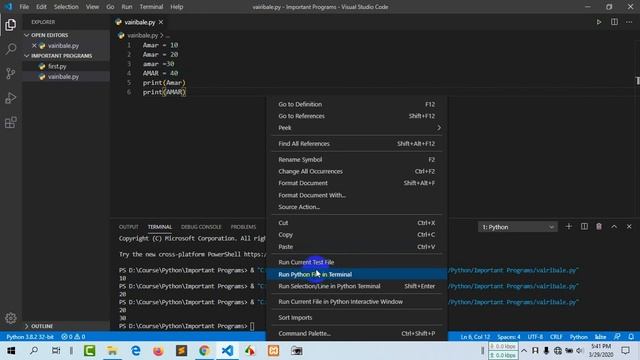Show hidden system tray icons
This screenshot has width=640, height=360.
tap(524, 351)
